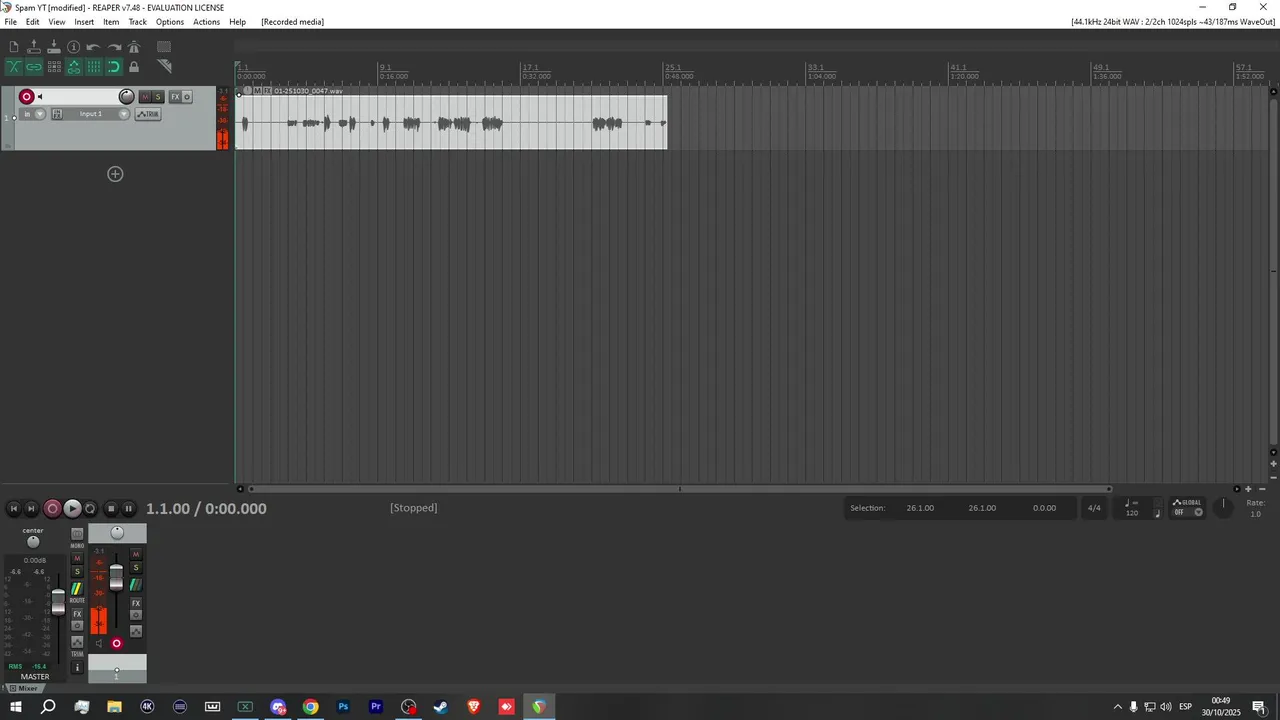The height and width of the screenshot is (720, 1280).
Task: Toggle auto-crossfade toolbar button
Action: click(14, 67)
